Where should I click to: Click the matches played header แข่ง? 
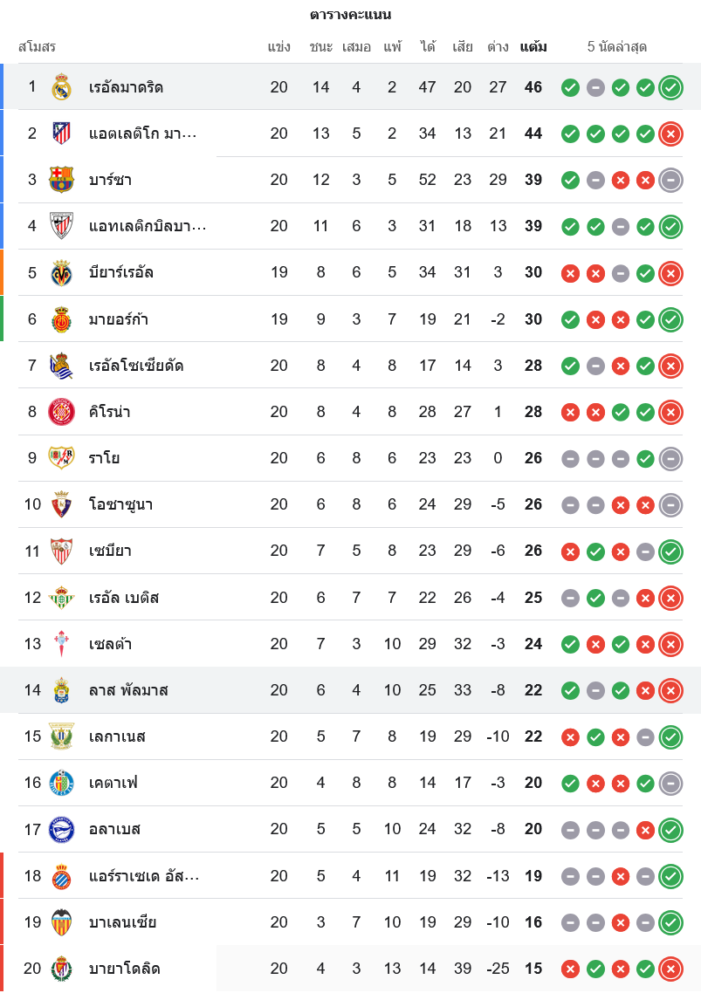point(279,47)
